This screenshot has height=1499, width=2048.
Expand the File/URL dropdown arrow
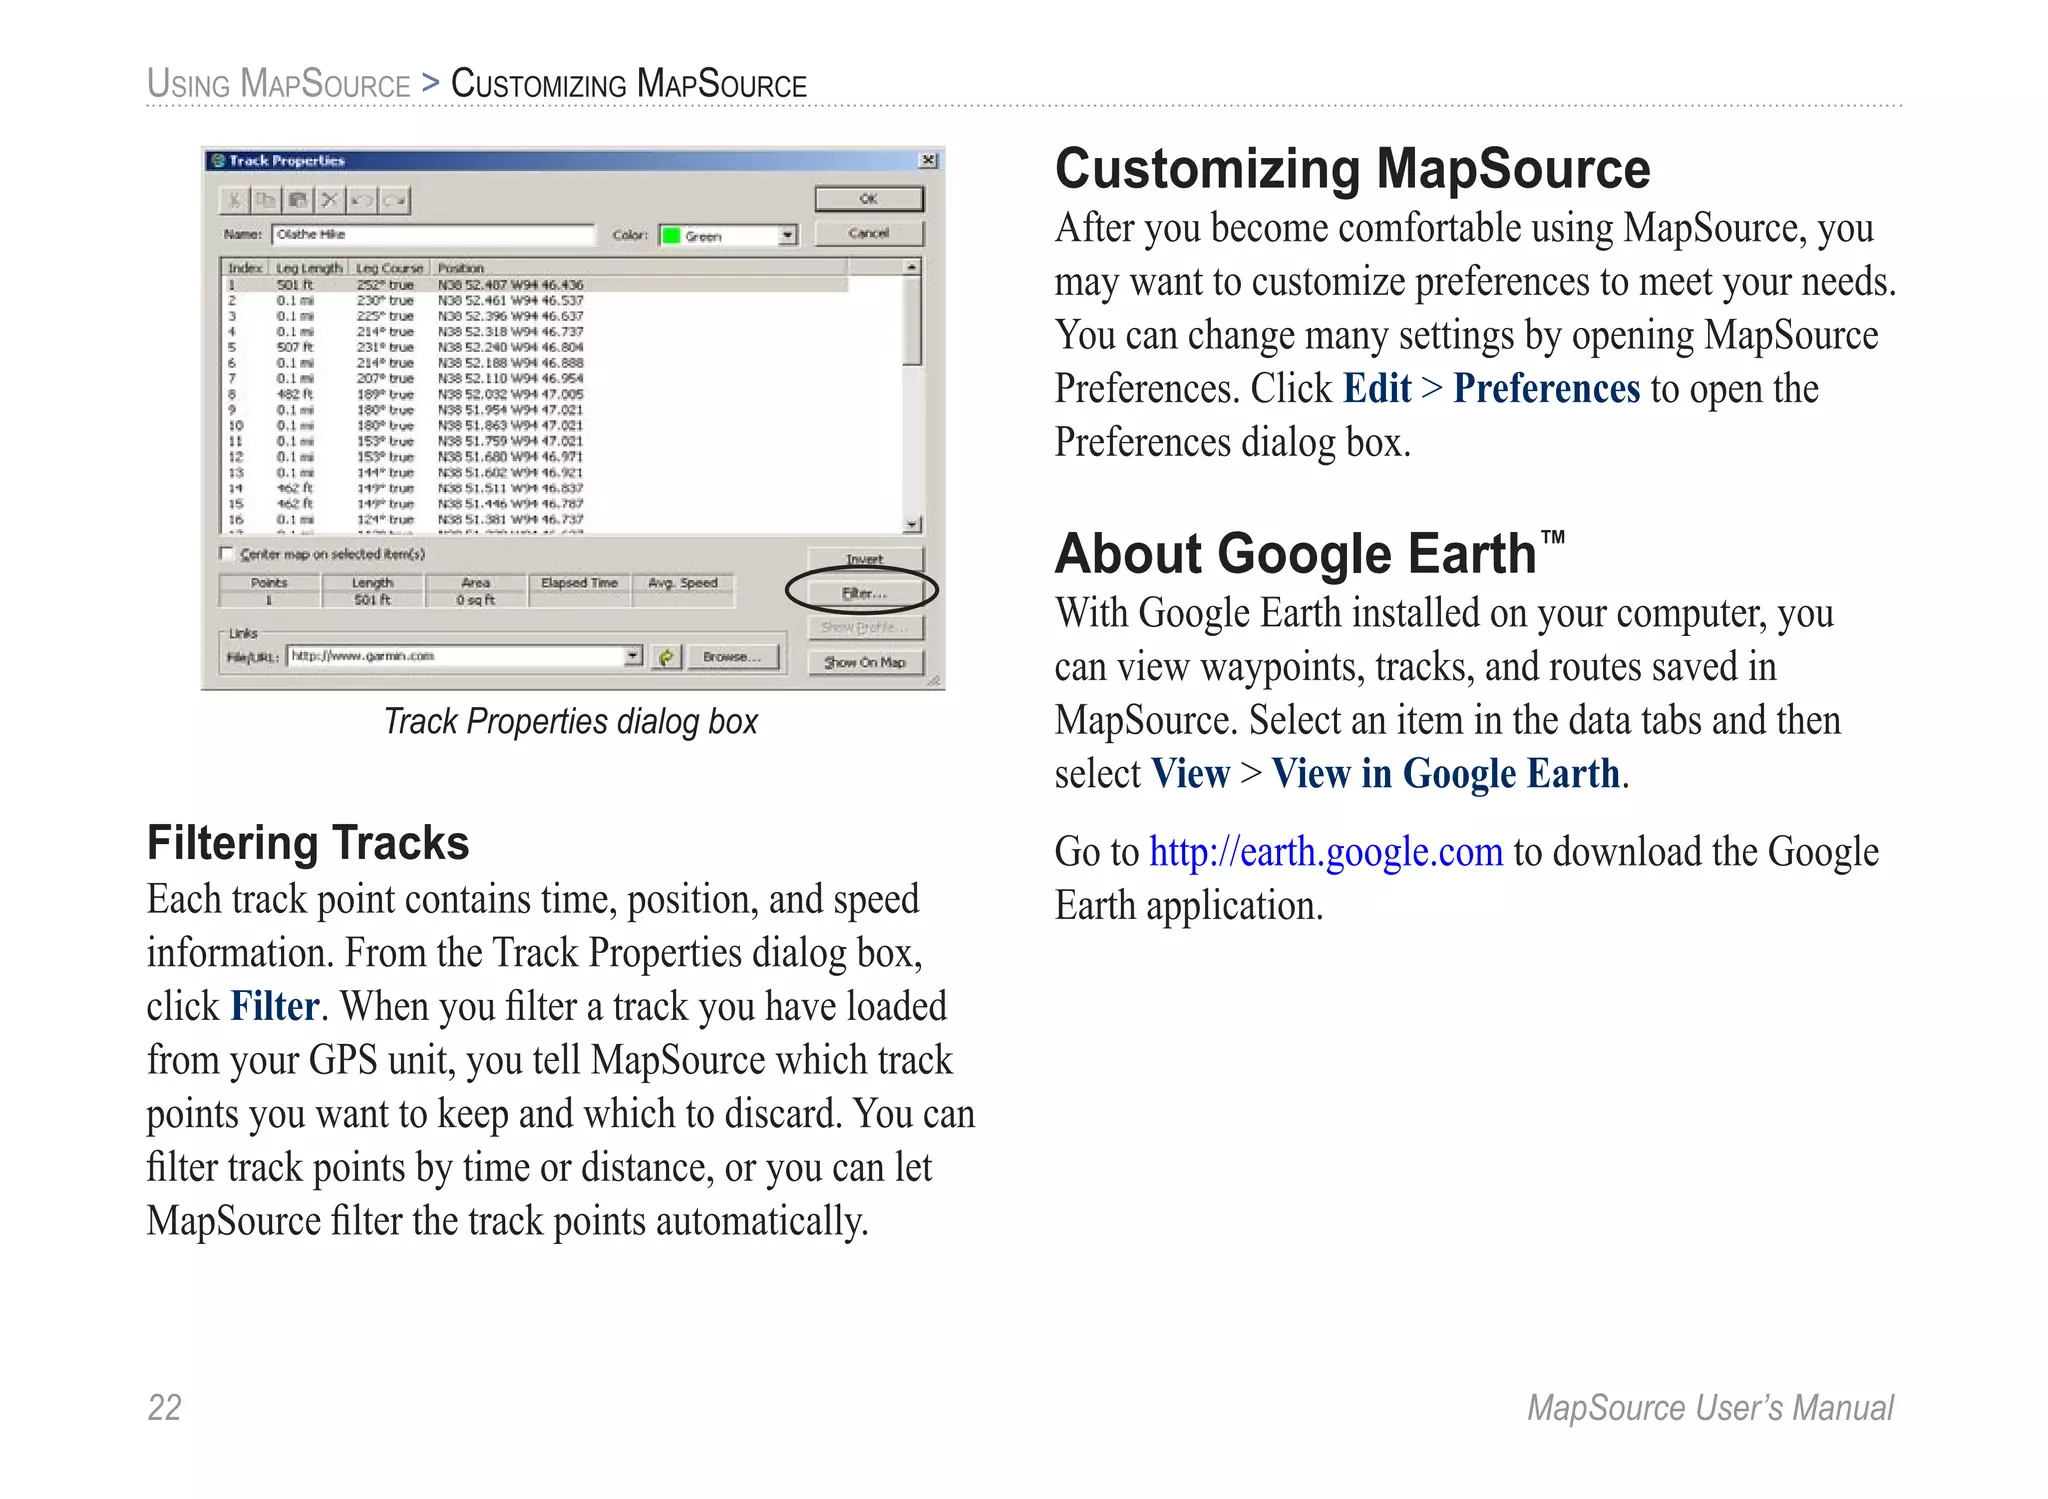point(634,656)
